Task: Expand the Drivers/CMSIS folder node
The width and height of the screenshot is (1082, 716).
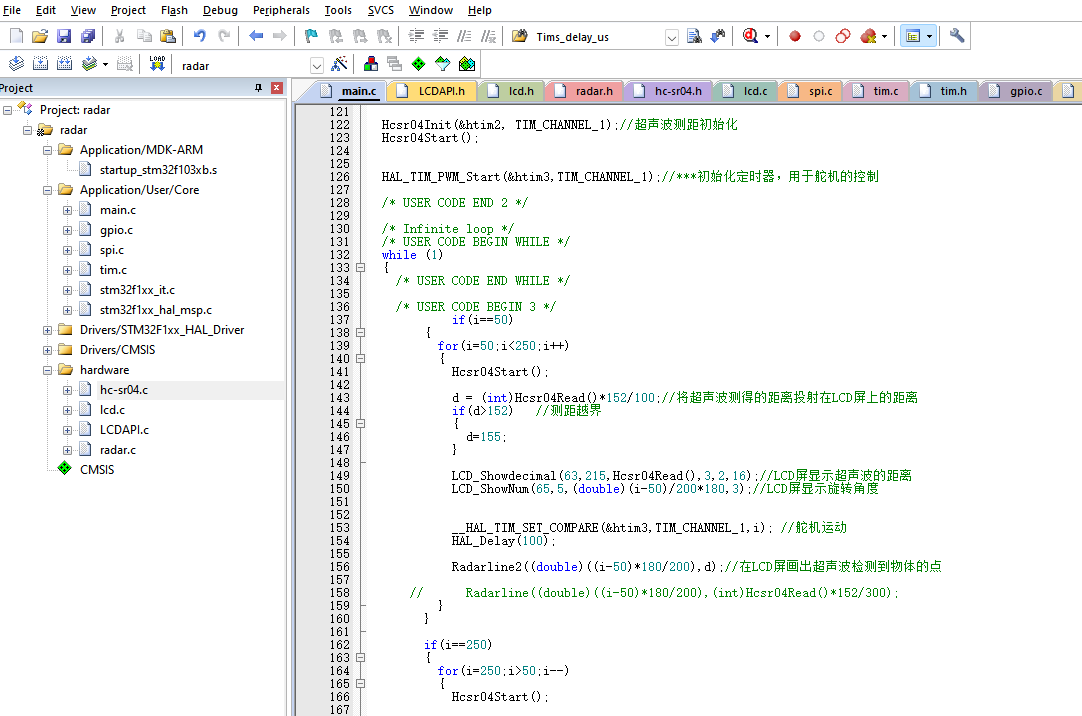Action: click(48, 350)
